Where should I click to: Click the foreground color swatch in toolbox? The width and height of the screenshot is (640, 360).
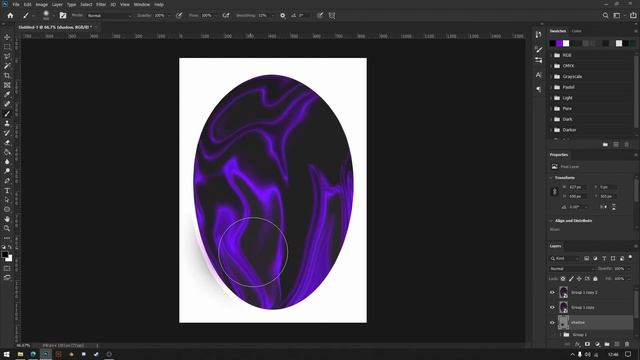pyautogui.click(x=5, y=255)
